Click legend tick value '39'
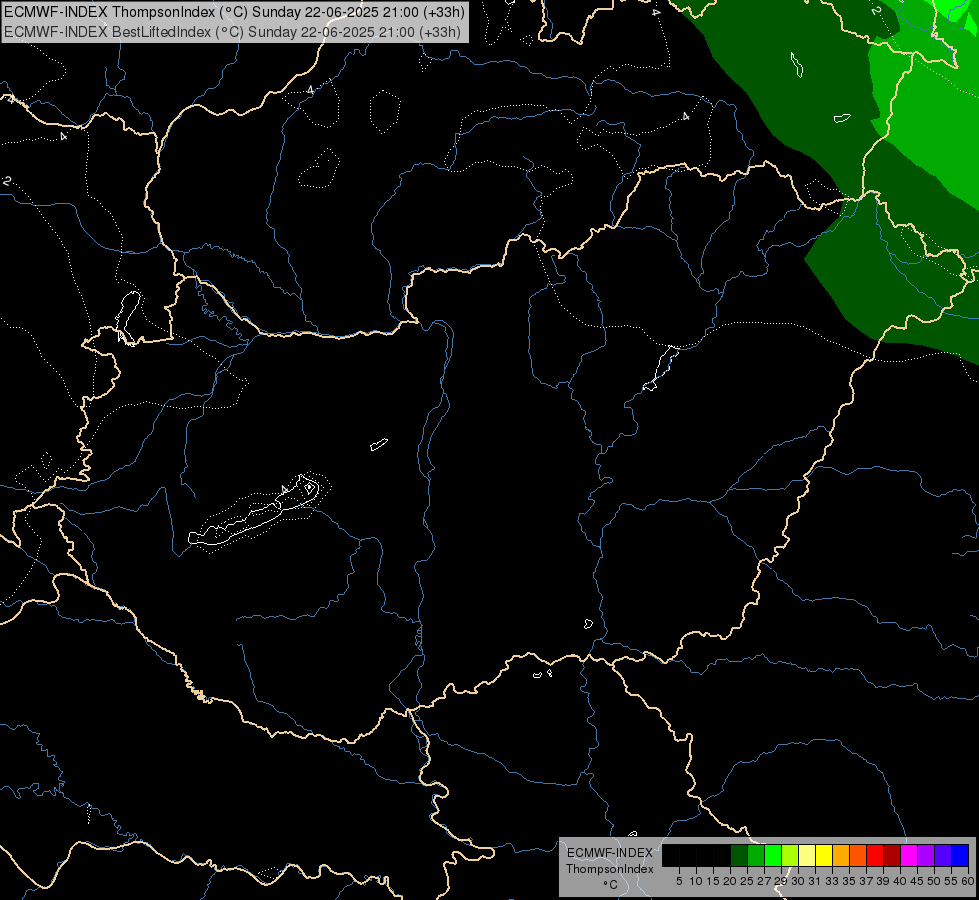The image size is (979, 900). coord(883,881)
